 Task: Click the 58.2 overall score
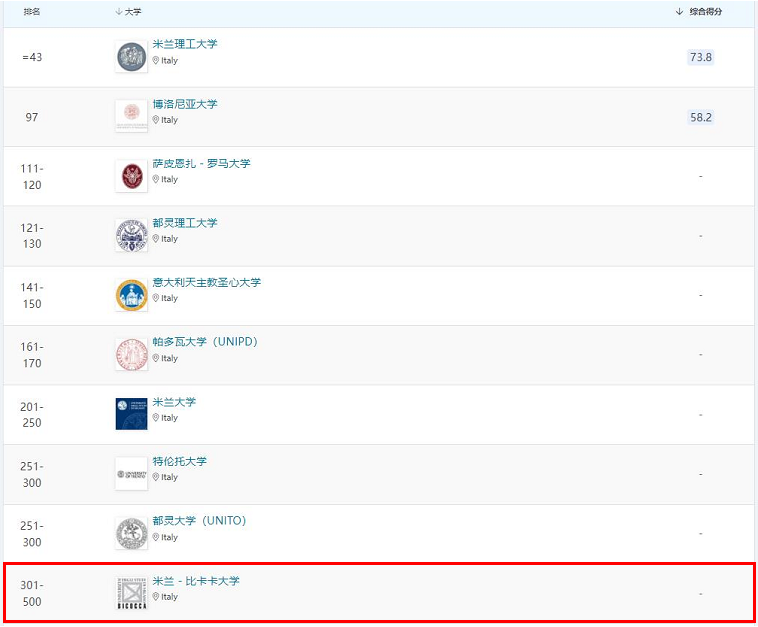[700, 117]
